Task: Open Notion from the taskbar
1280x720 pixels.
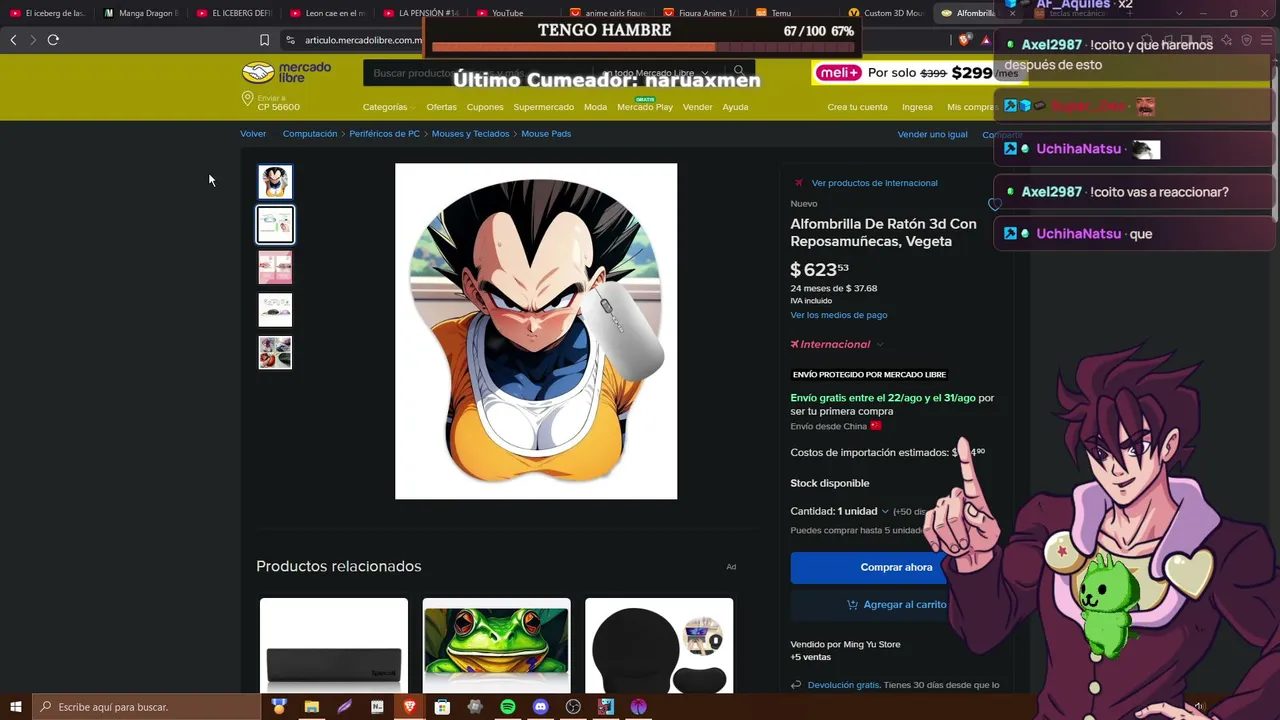Action: coord(377,707)
